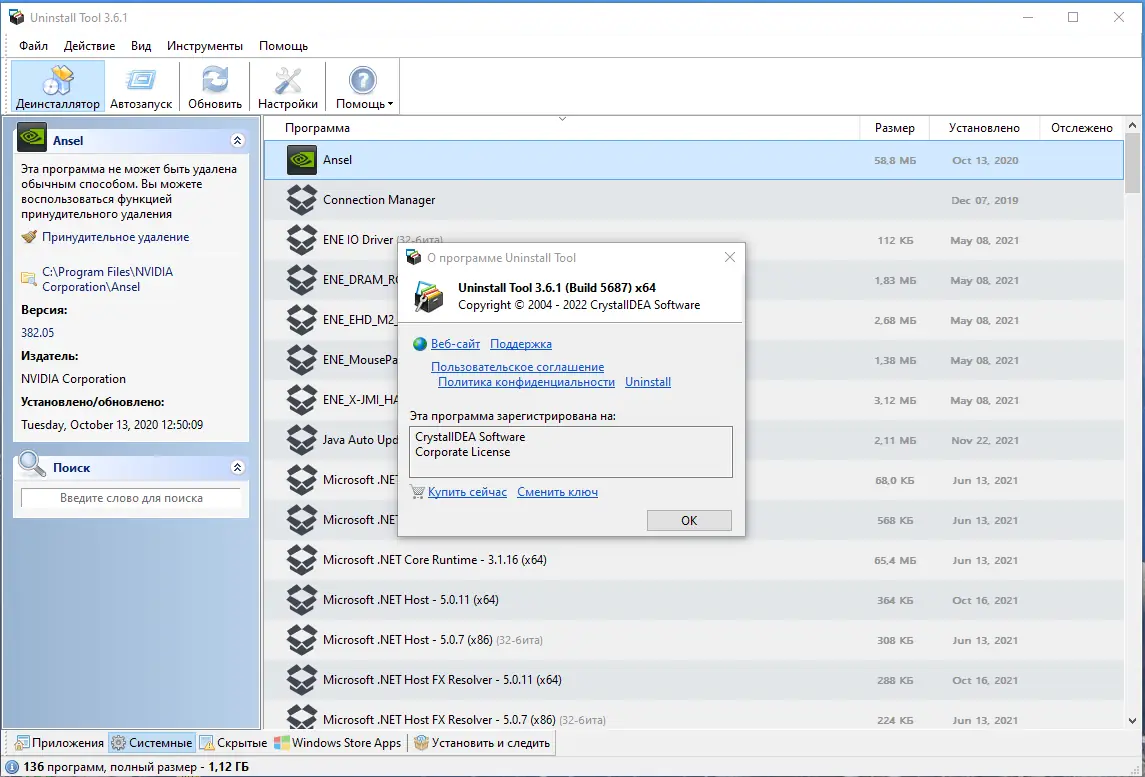Close the О программе dialog
This screenshot has width=1145, height=777.
click(729, 257)
